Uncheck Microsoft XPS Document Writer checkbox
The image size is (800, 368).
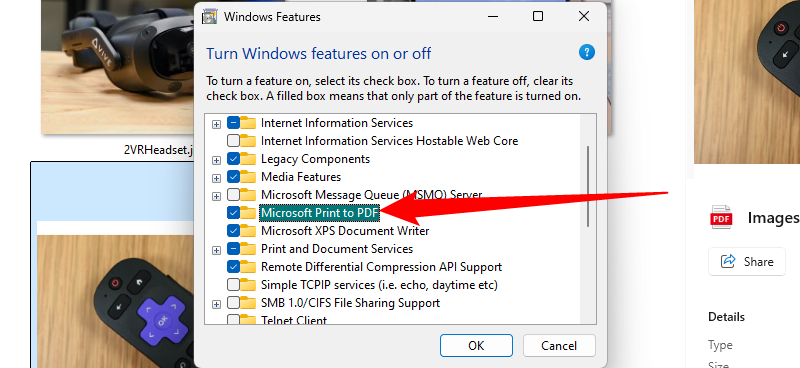[233, 231]
